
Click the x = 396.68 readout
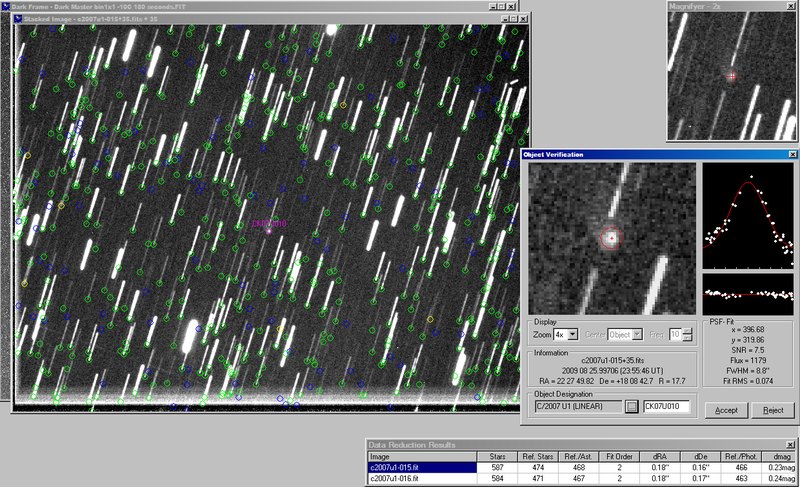tap(748, 329)
